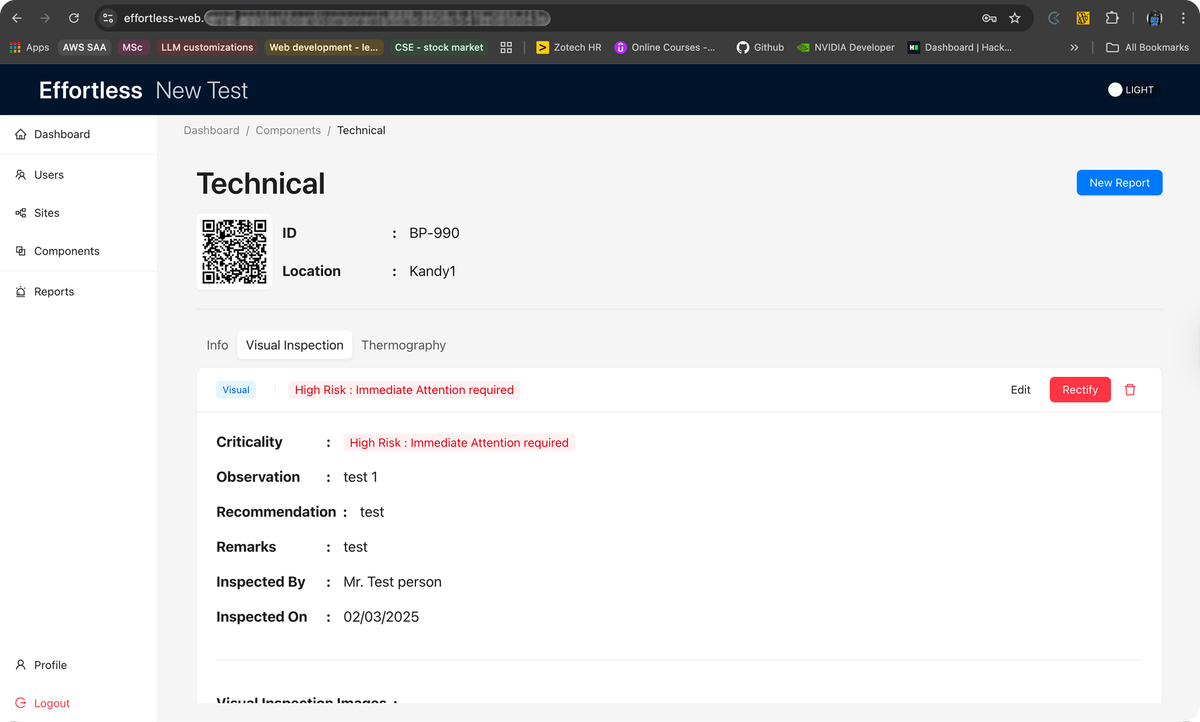The height and width of the screenshot is (722, 1200).
Task: Open Chrome three-dot menu
Action: 1183,18
